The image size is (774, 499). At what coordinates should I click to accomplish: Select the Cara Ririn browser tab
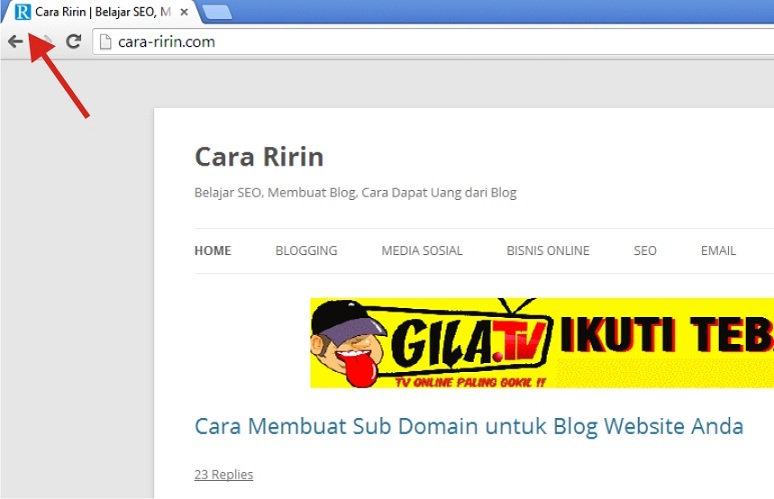[x=102, y=12]
